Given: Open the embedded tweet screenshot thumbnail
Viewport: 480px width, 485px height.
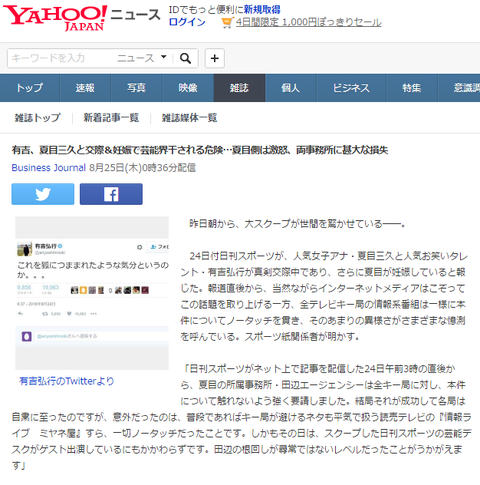Looking at the screenshot, I should pos(92,293).
